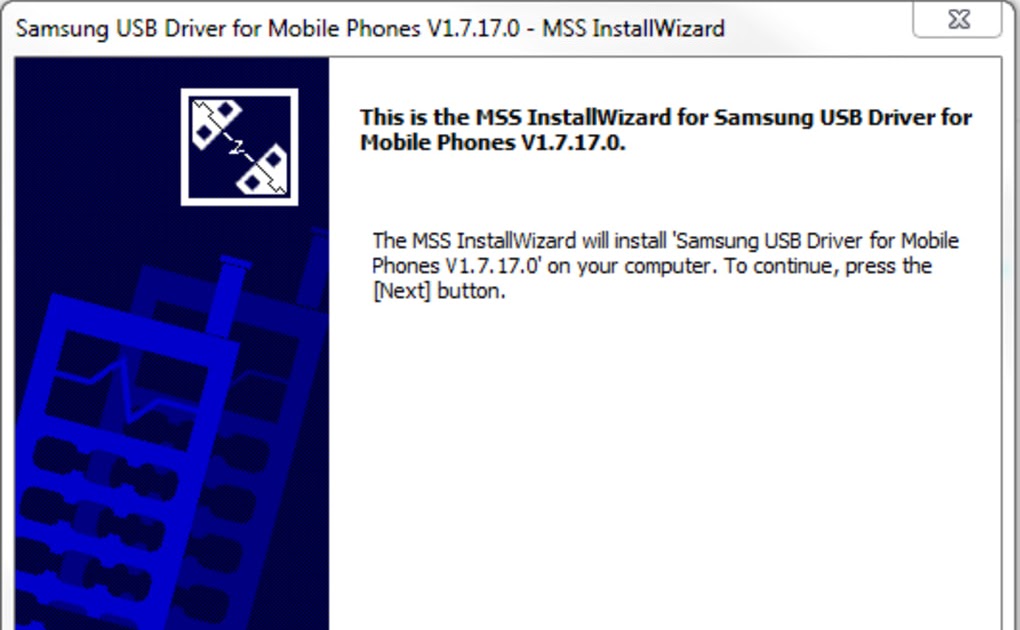This screenshot has height=630, width=1020.
Task: Click 'V1.7.17.0.' in the bold heading
Action: click(574, 143)
